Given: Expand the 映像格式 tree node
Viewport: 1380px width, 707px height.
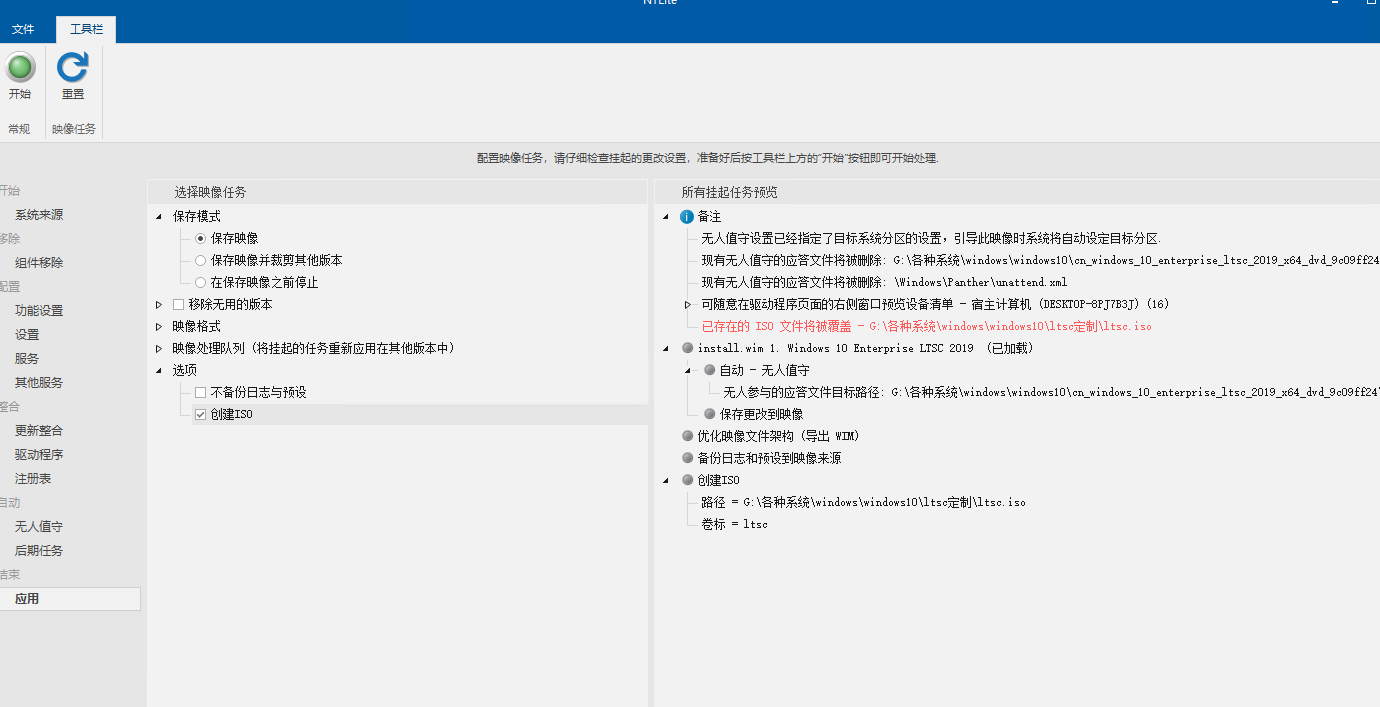Looking at the screenshot, I should pyautogui.click(x=158, y=326).
